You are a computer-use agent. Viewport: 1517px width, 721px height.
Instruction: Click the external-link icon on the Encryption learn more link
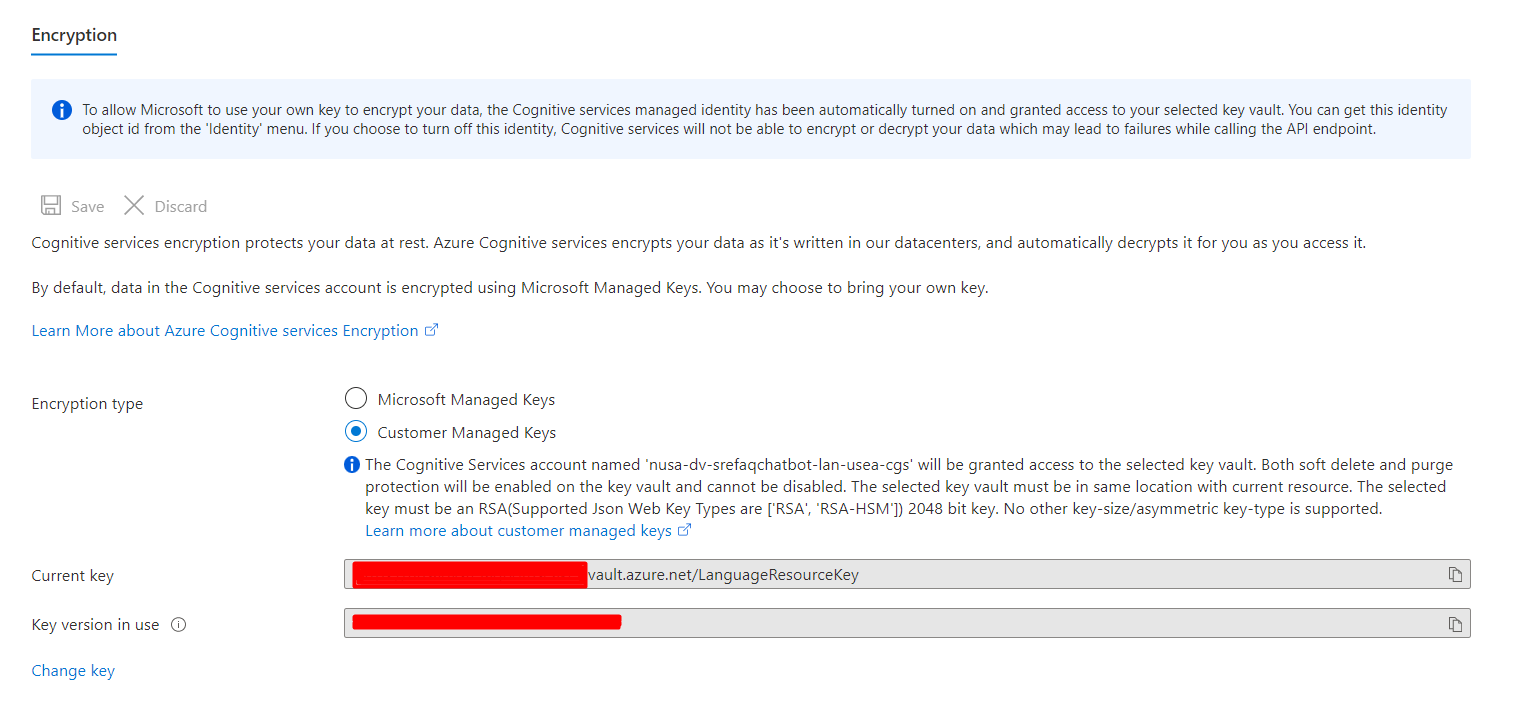(x=432, y=328)
